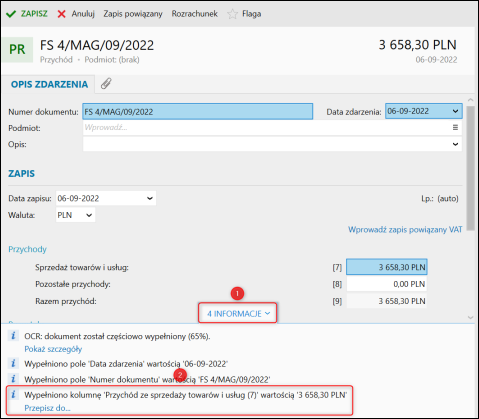Click info icon beside 'Data zdarzenia' message

pos(13,363)
